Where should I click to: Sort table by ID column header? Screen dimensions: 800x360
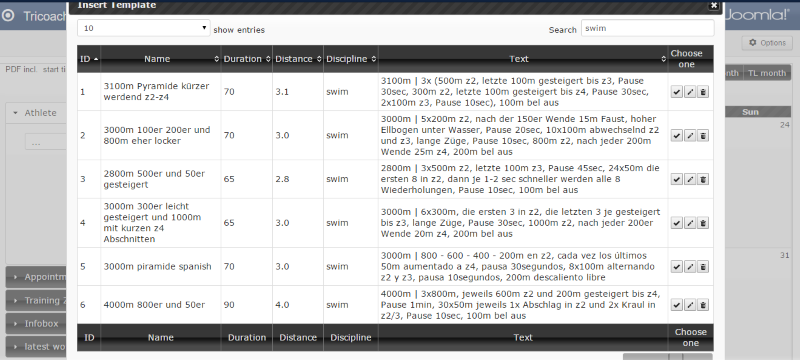(x=89, y=59)
